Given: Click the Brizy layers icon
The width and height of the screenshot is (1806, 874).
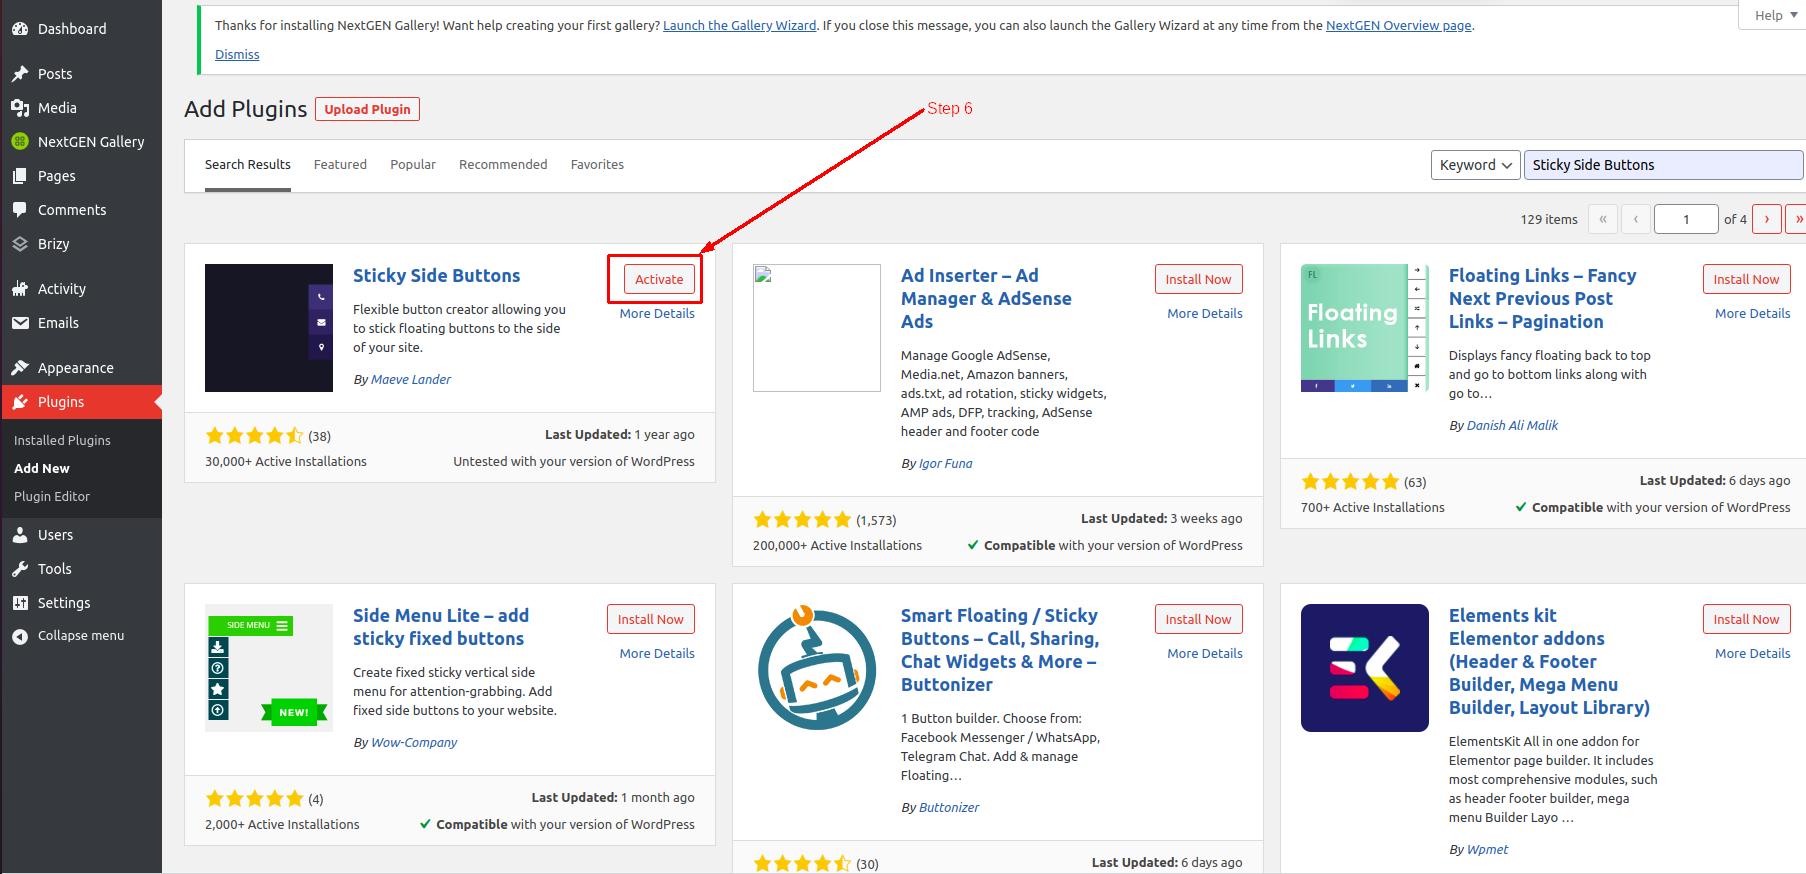Looking at the screenshot, I should point(20,244).
